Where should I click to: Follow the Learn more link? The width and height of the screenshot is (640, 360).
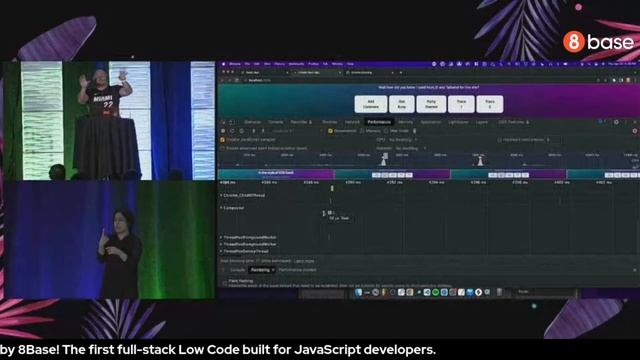click(x=304, y=261)
